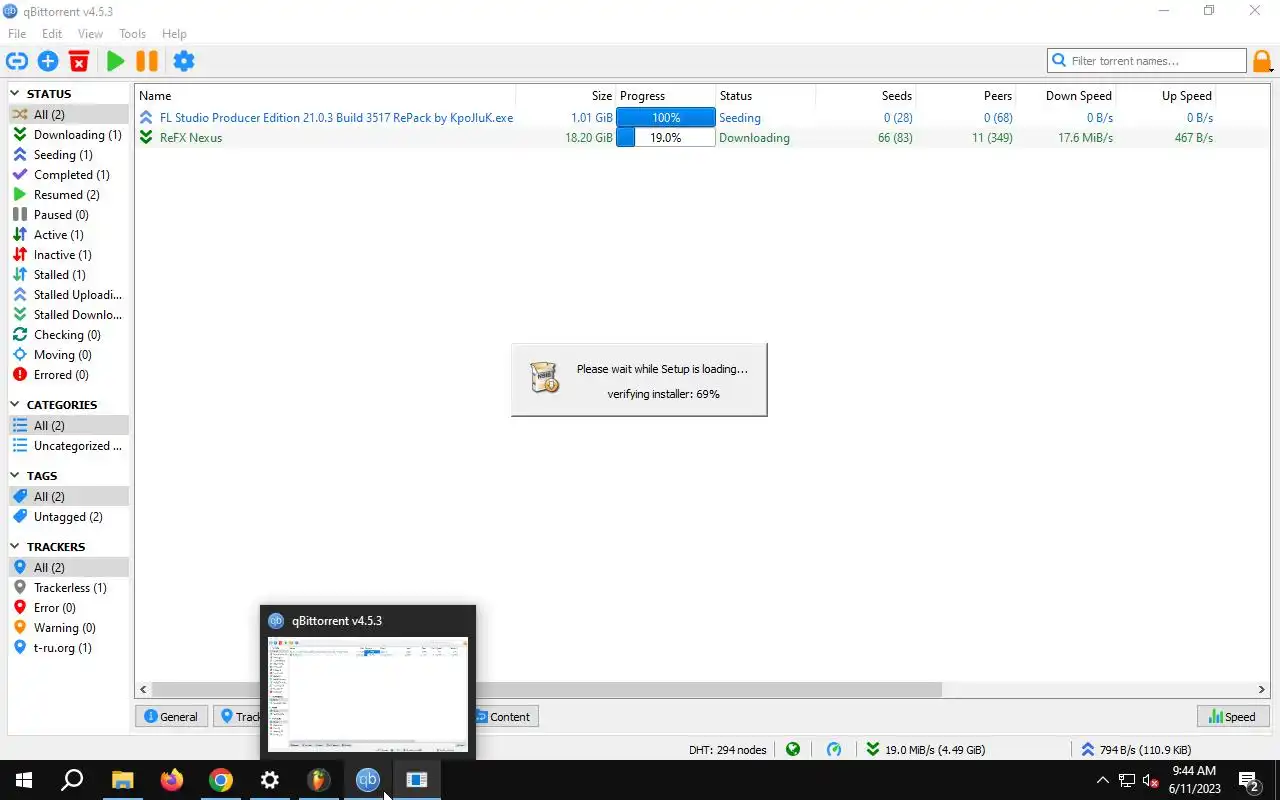Open FL Studio from the taskbar

click(x=318, y=780)
